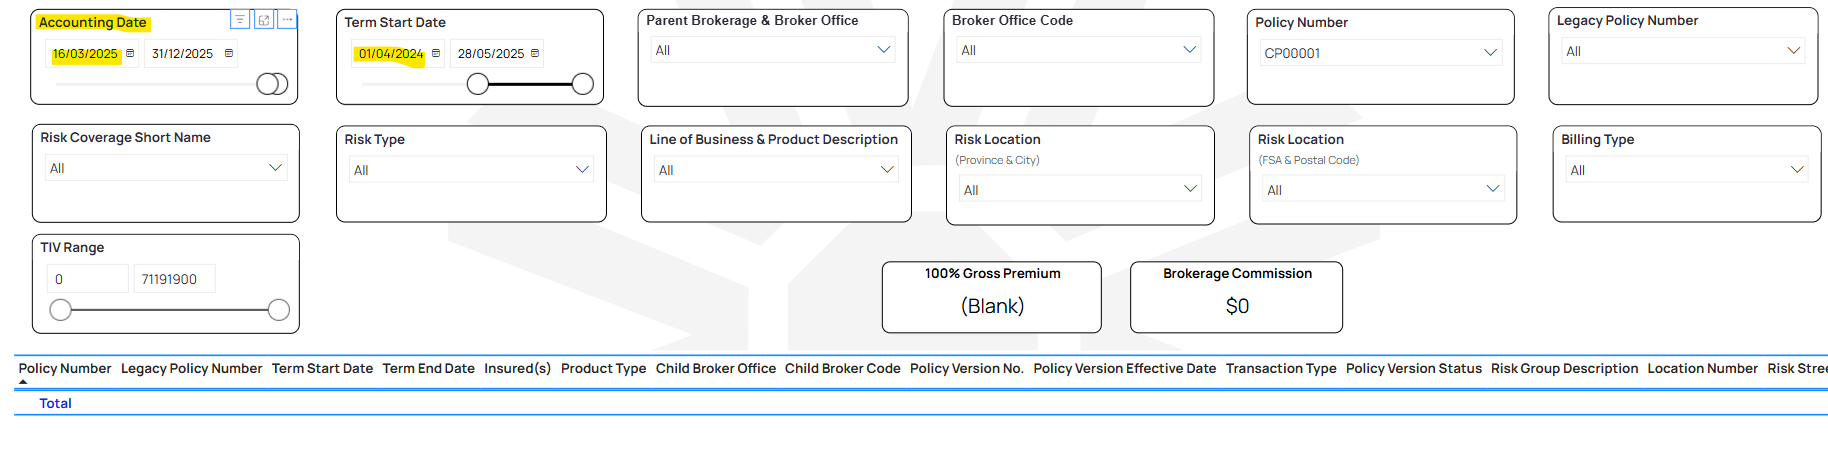Click the left handle of Term Start Date slider
This screenshot has width=1828, height=465.
click(478, 85)
